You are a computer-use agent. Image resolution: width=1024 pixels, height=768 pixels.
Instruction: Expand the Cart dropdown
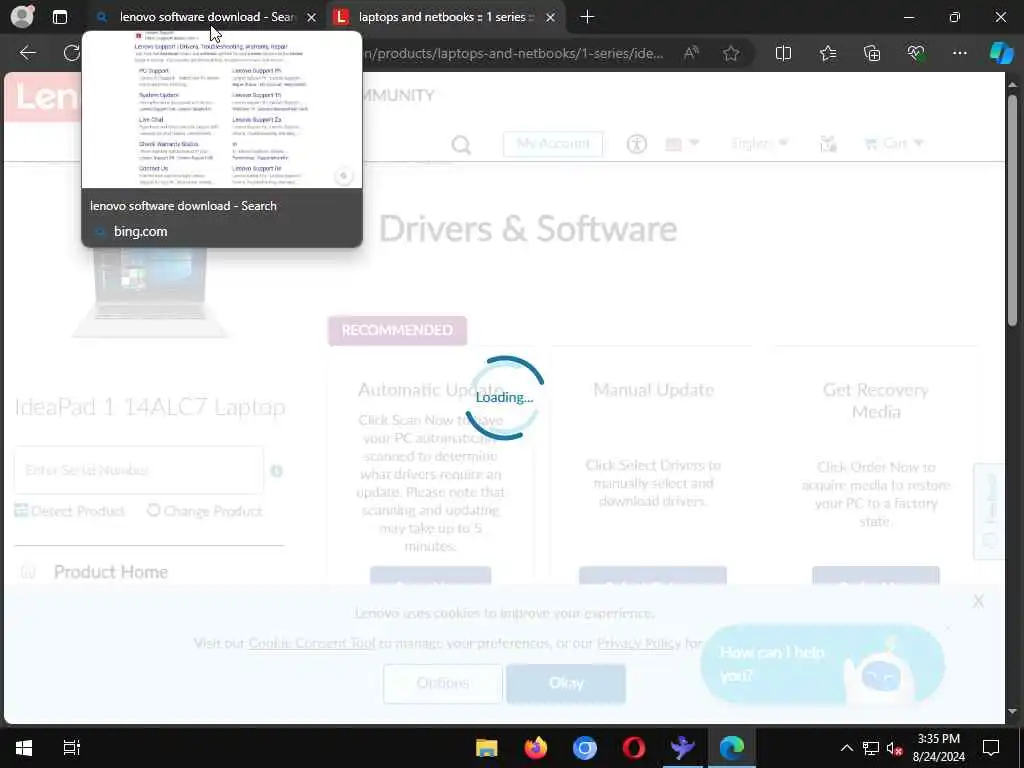pos(893,143)
